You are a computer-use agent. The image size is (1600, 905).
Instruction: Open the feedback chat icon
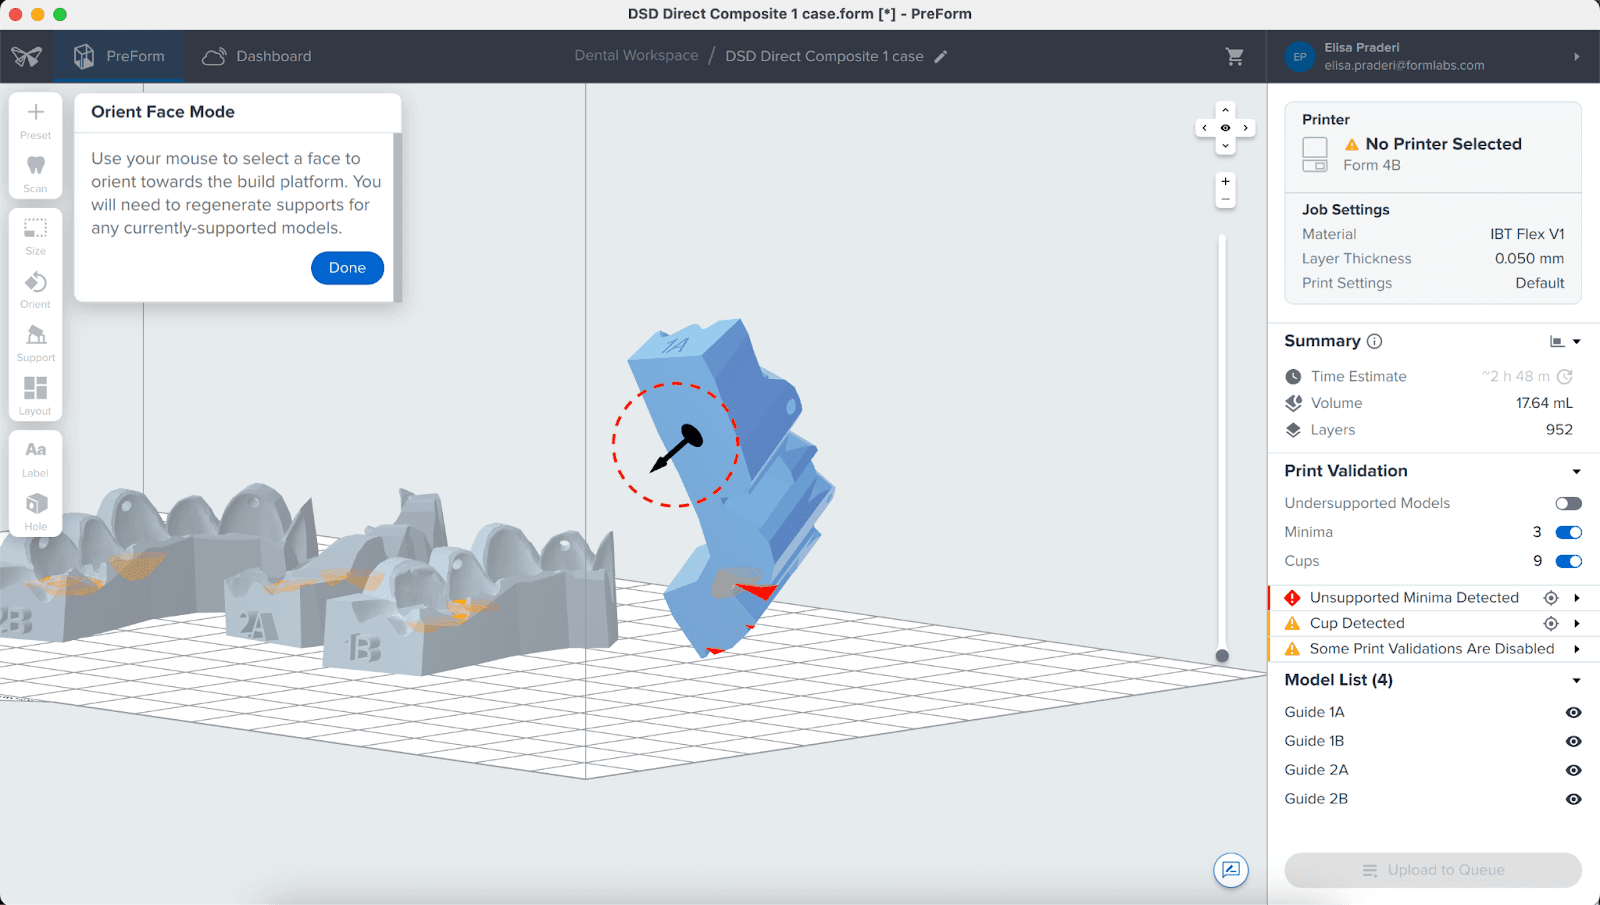click(x=1231, y=870)
